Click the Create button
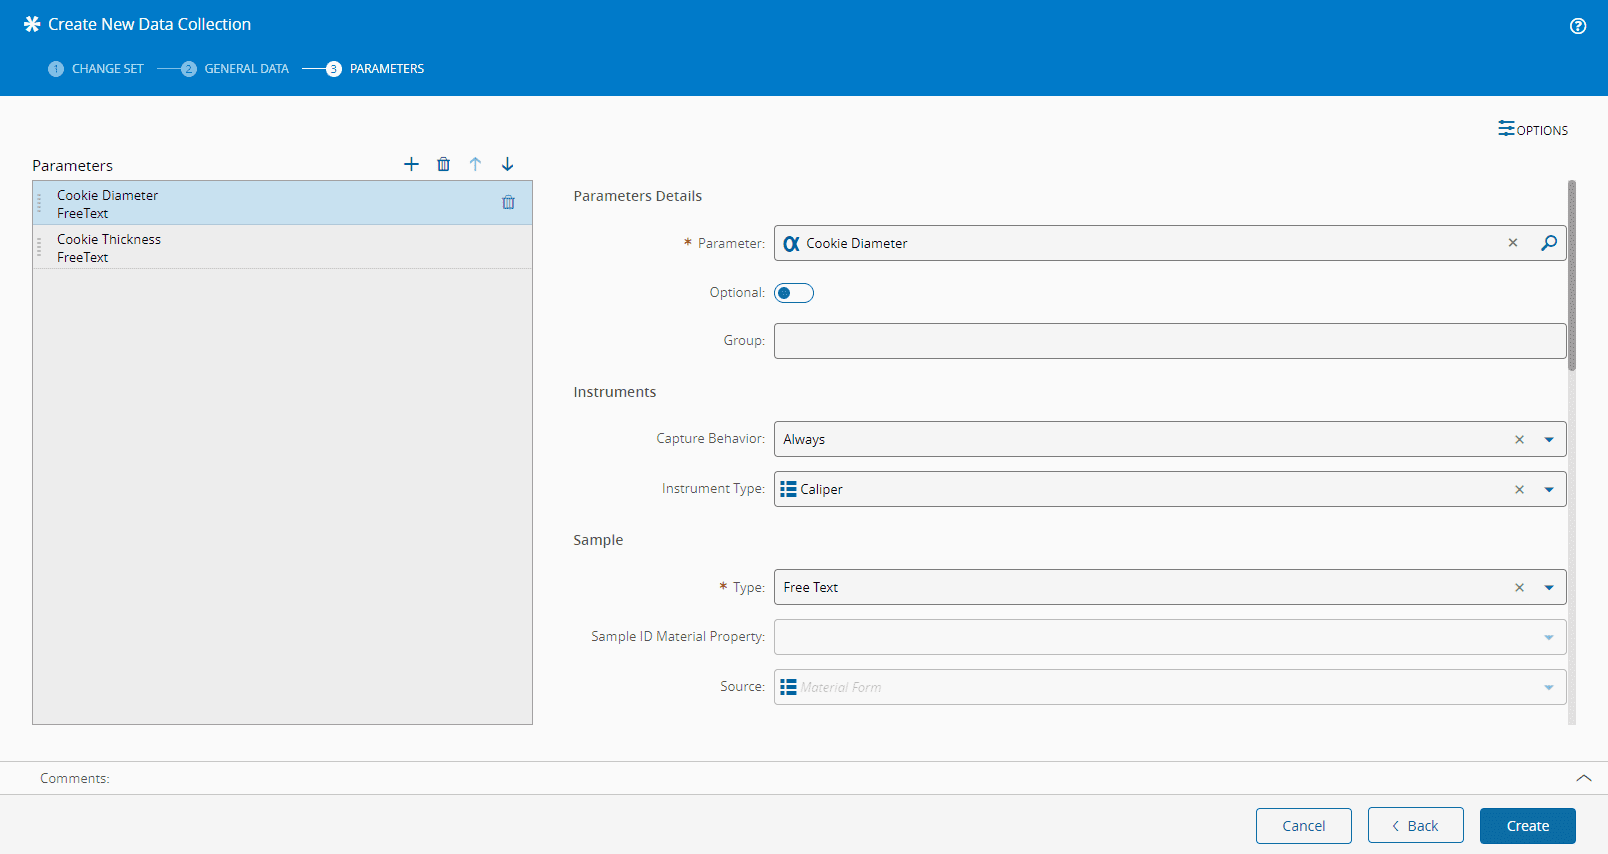The height and width of the screenshot is (854, 1608). pos(1527,826)
